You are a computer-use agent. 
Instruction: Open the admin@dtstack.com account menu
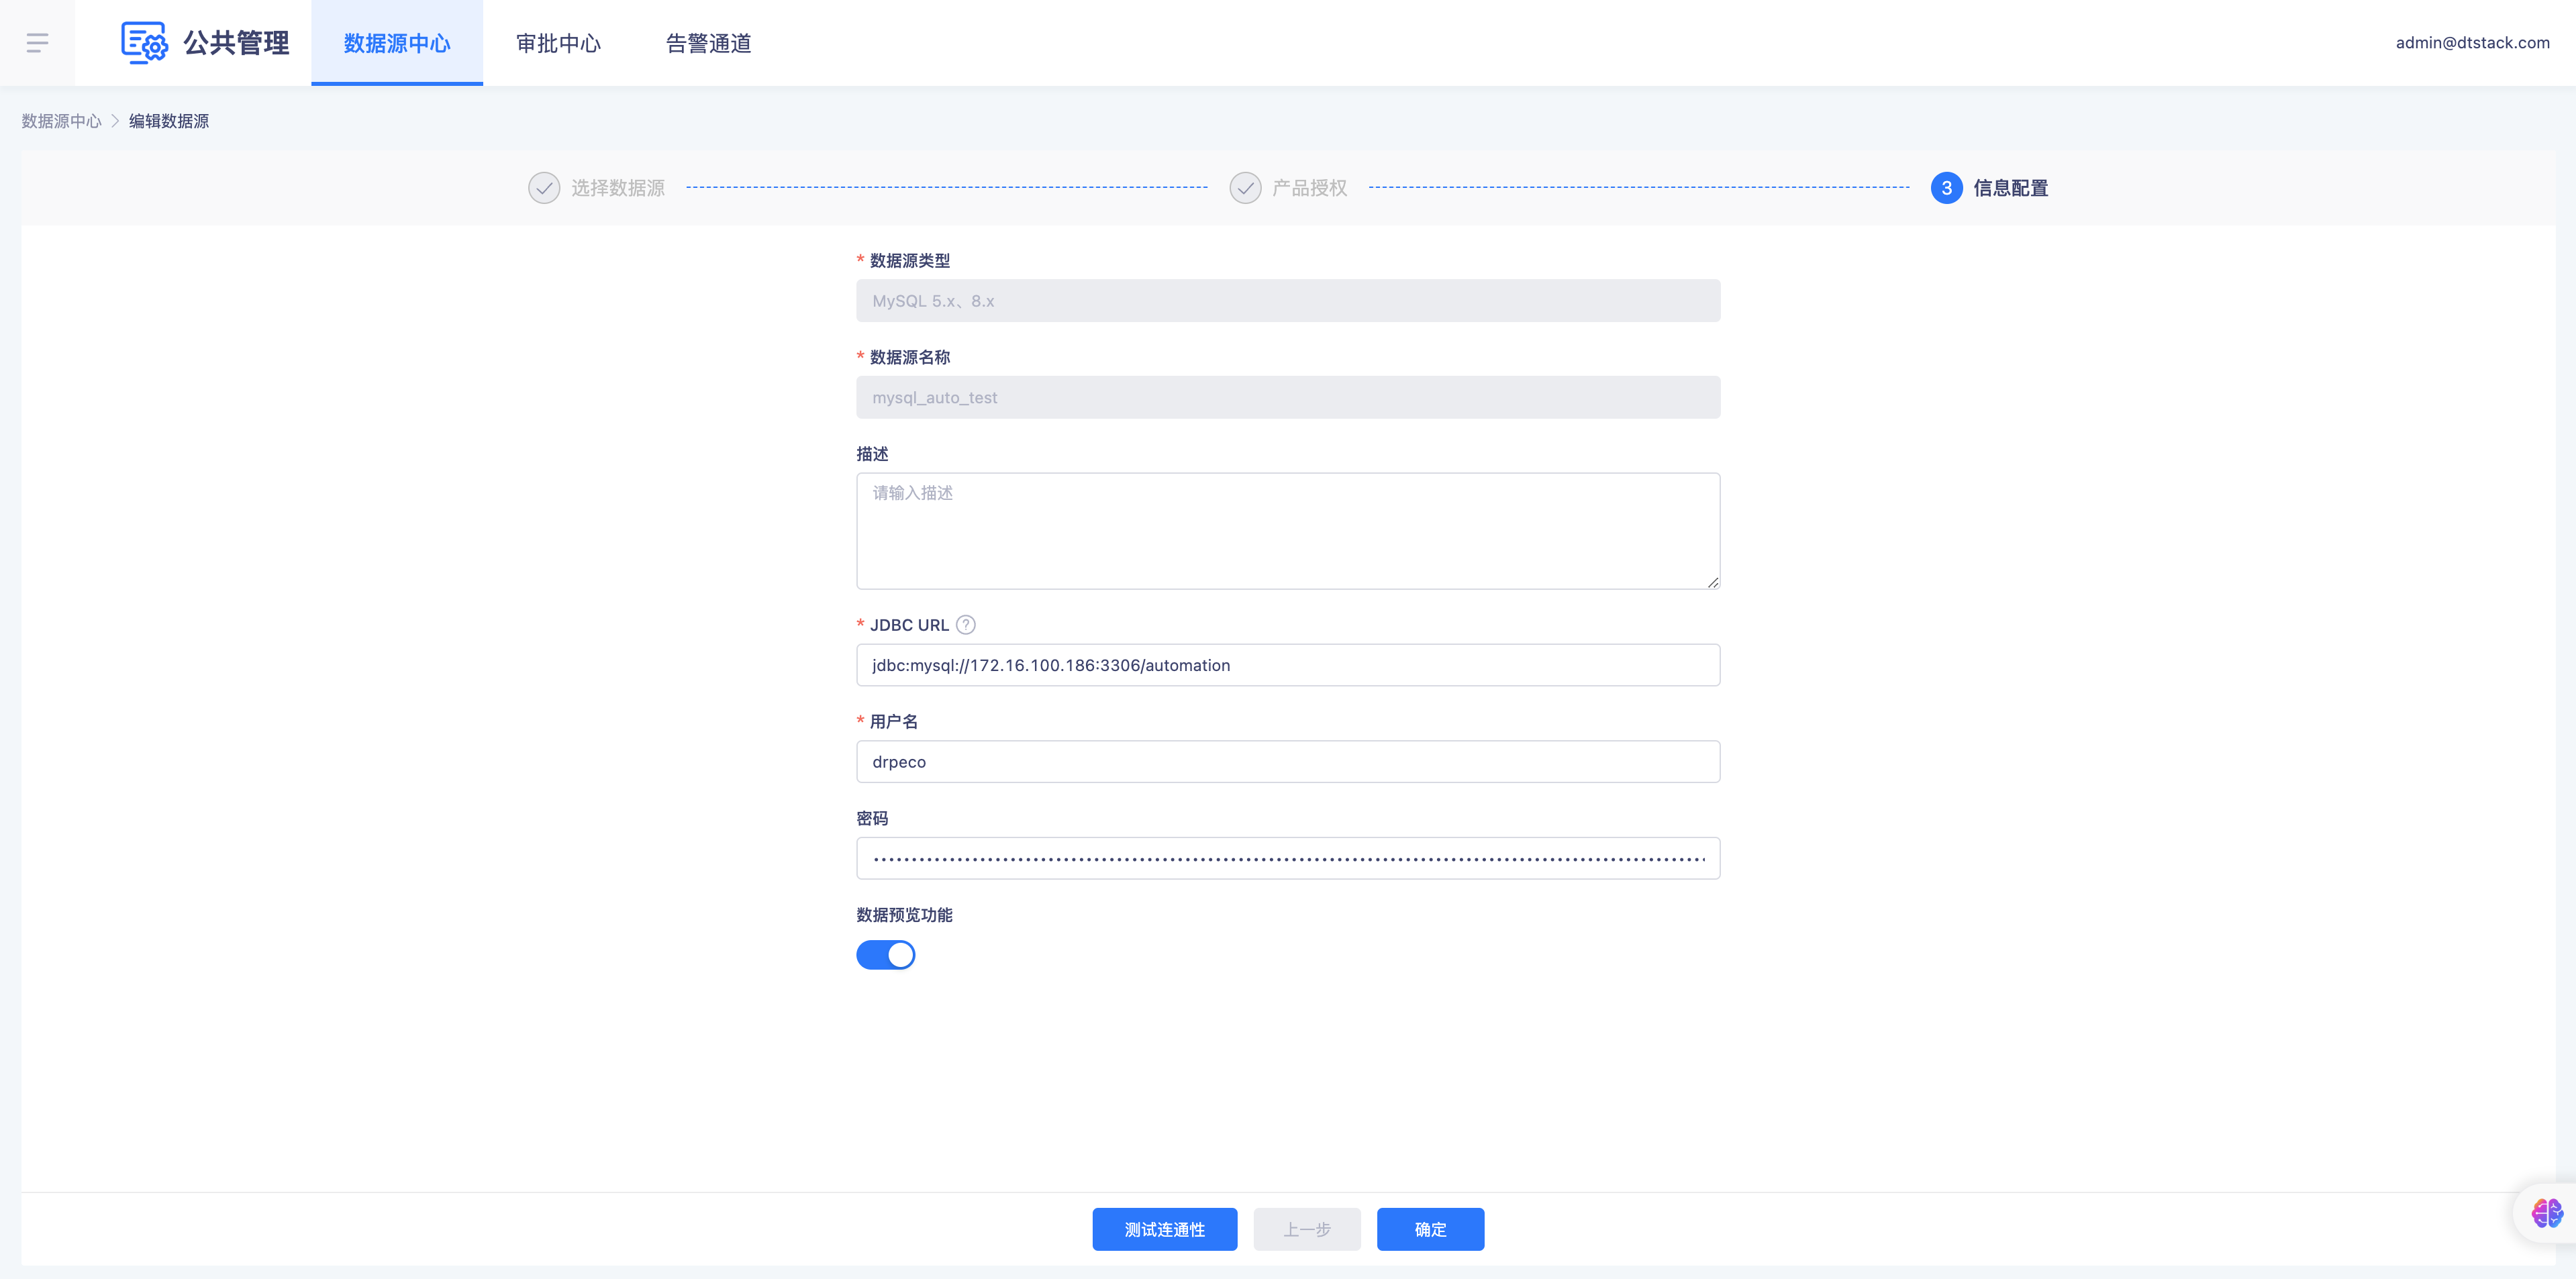pos(2472,42)
